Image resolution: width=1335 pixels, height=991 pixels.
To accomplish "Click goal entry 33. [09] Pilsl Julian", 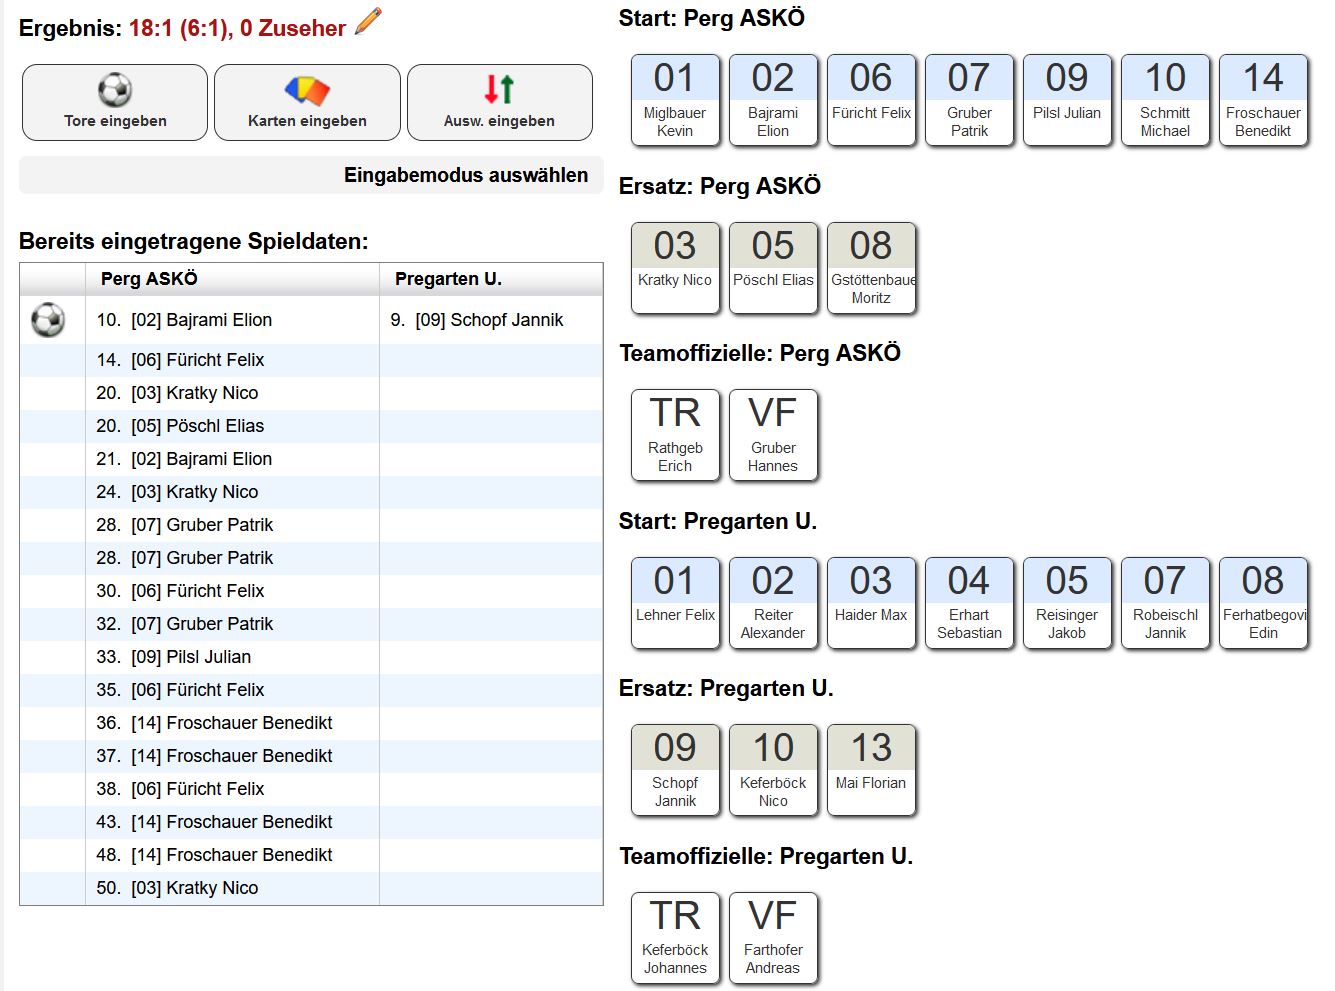I will (x=174, y=657).
